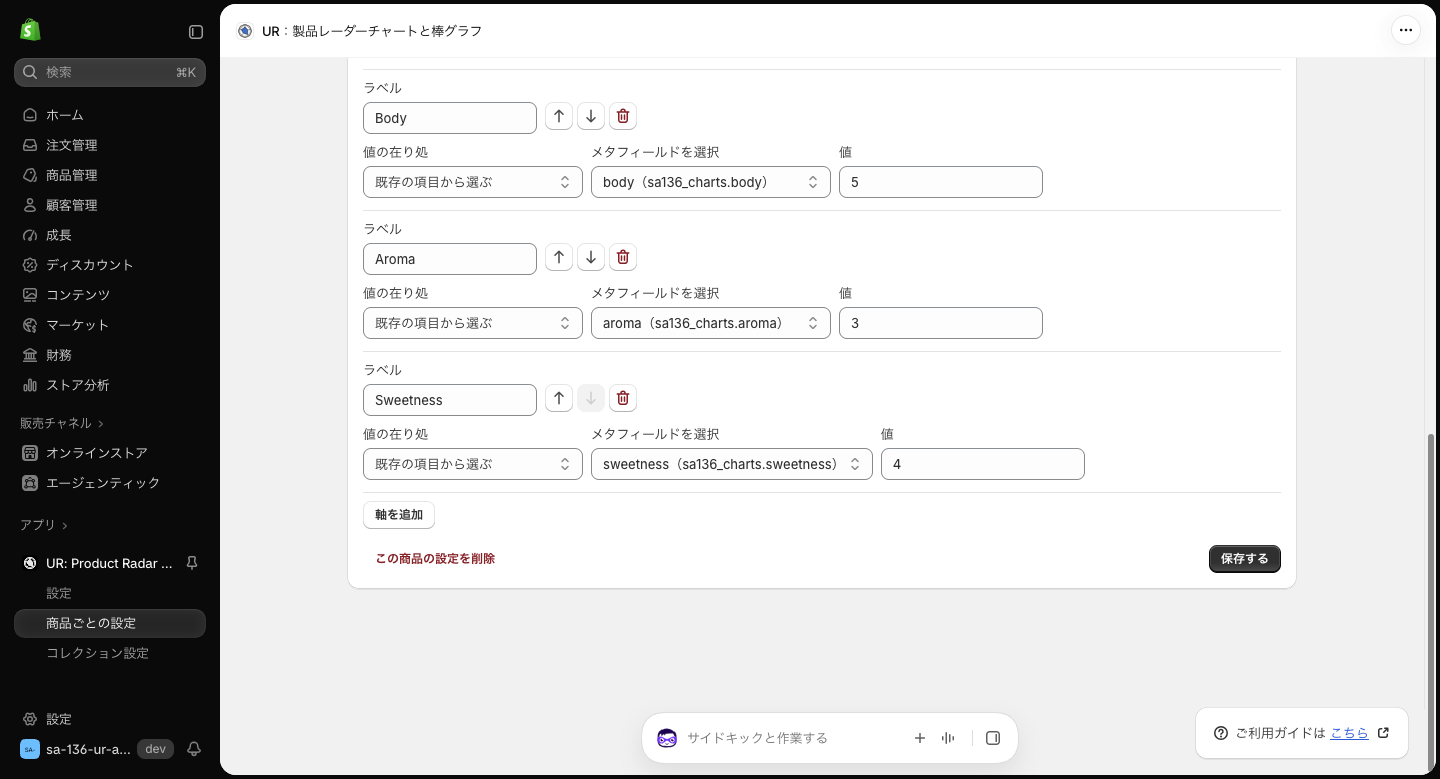This screenshot has width=1440, height=779.
Task: Go to ホーム in the sidebar
Action: pyautogui.click(x=110, y=115)
